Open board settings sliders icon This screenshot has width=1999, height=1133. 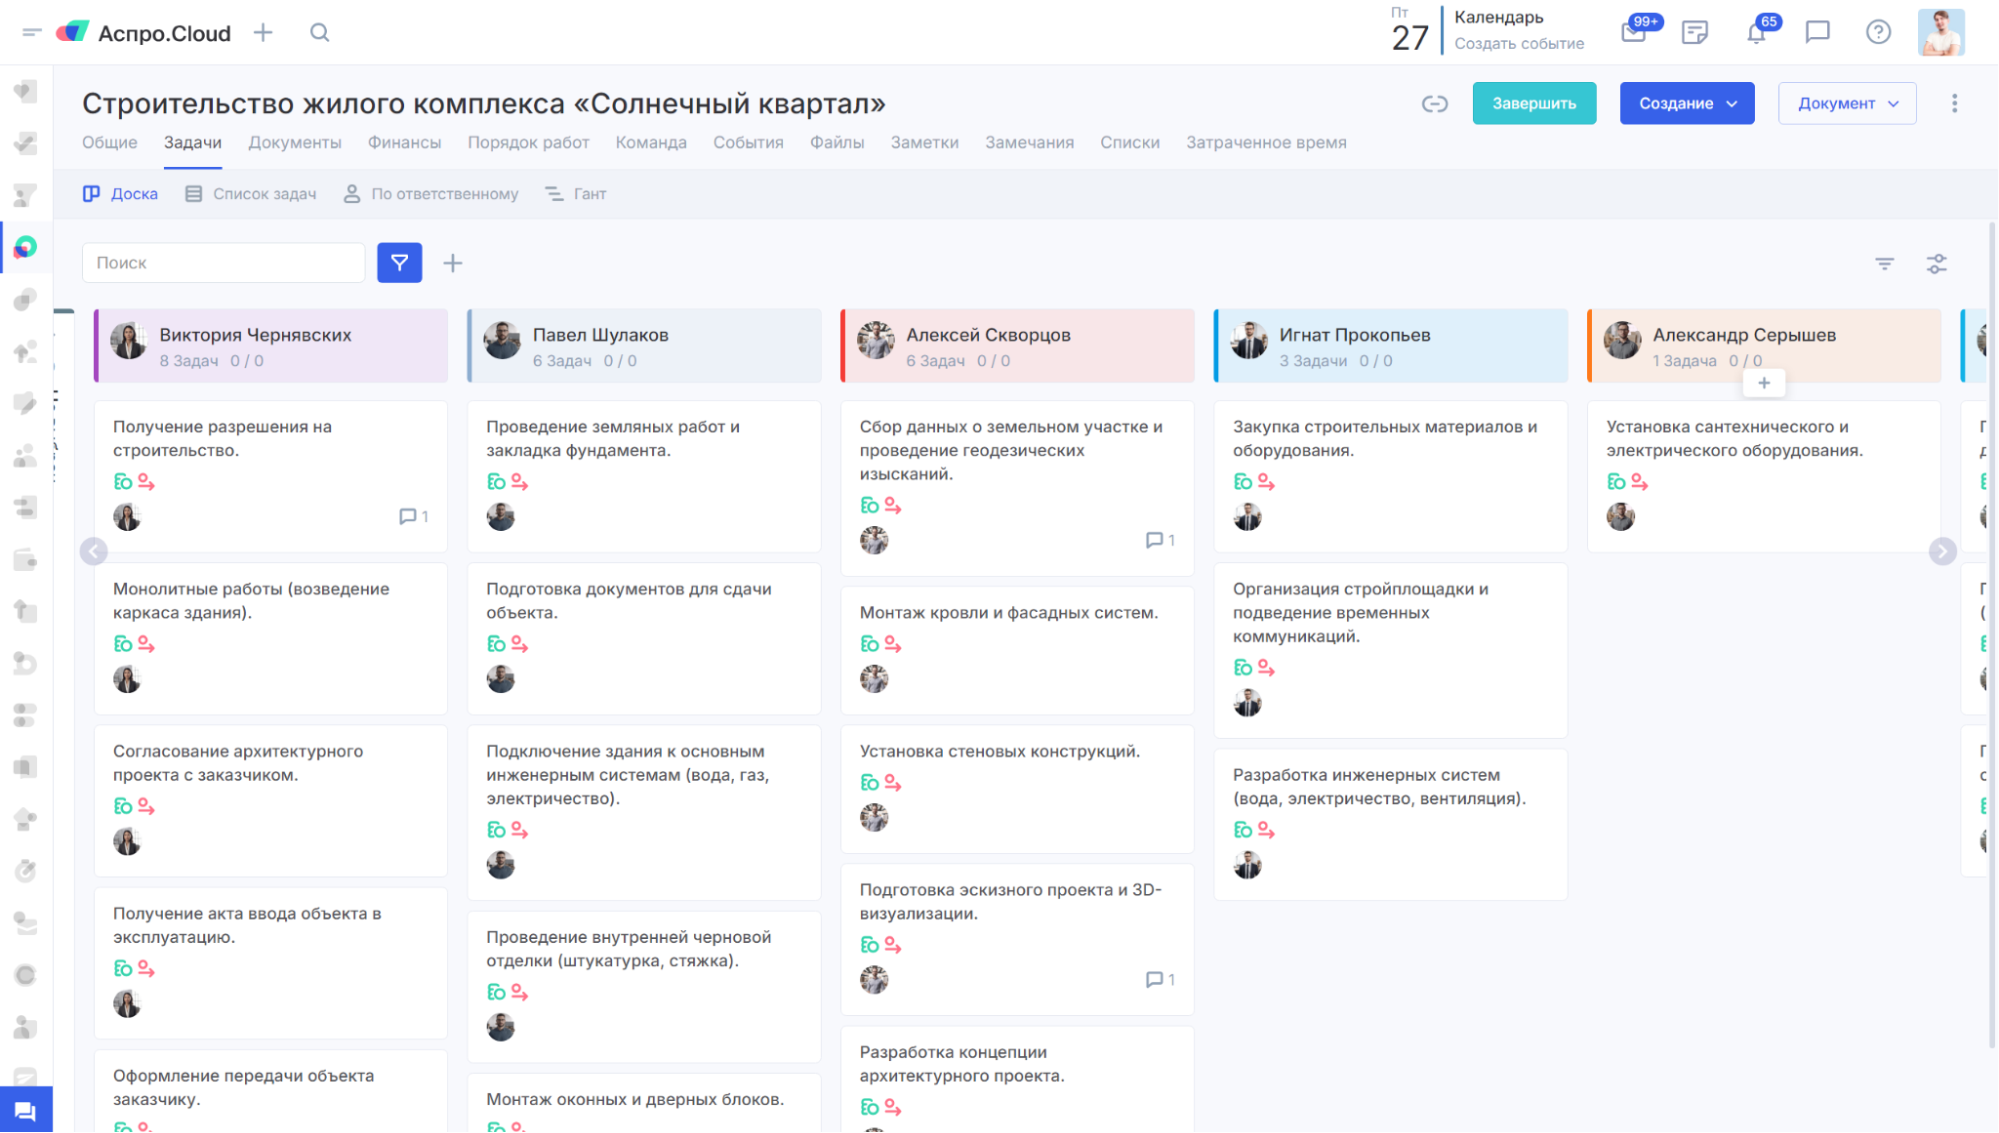(x=1937, y=264)
